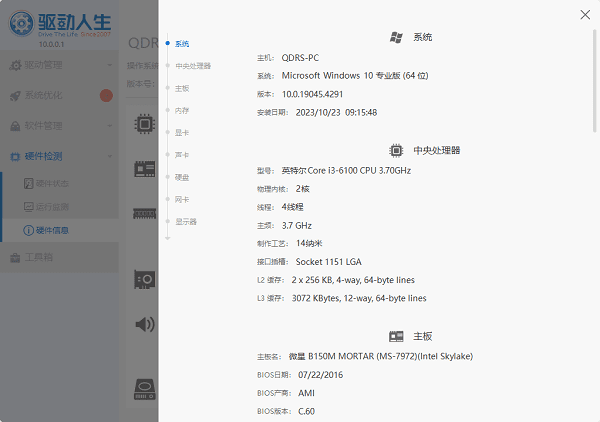Screen dimensions: 600x422
Task: Click the graphics card icon in background panel
Action: point(145,279)
